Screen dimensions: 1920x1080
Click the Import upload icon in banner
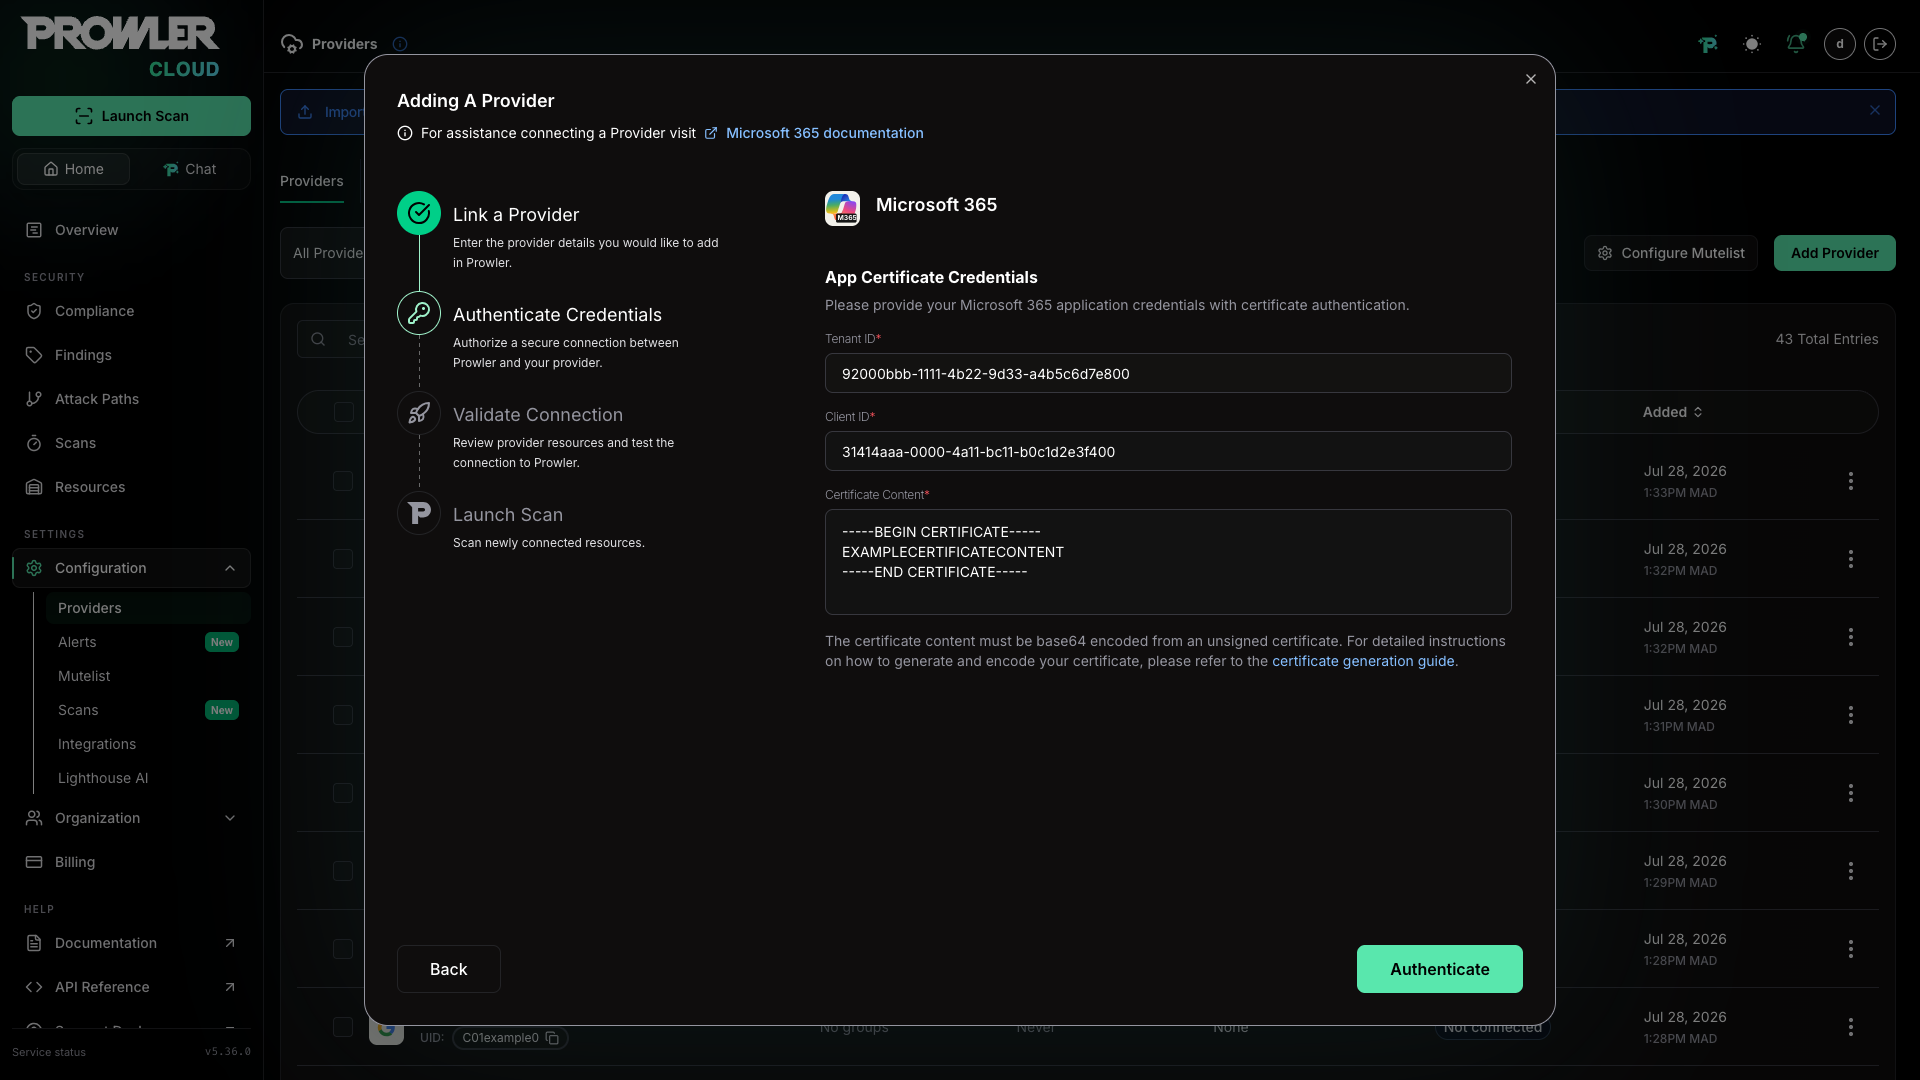tap(305, 112)
